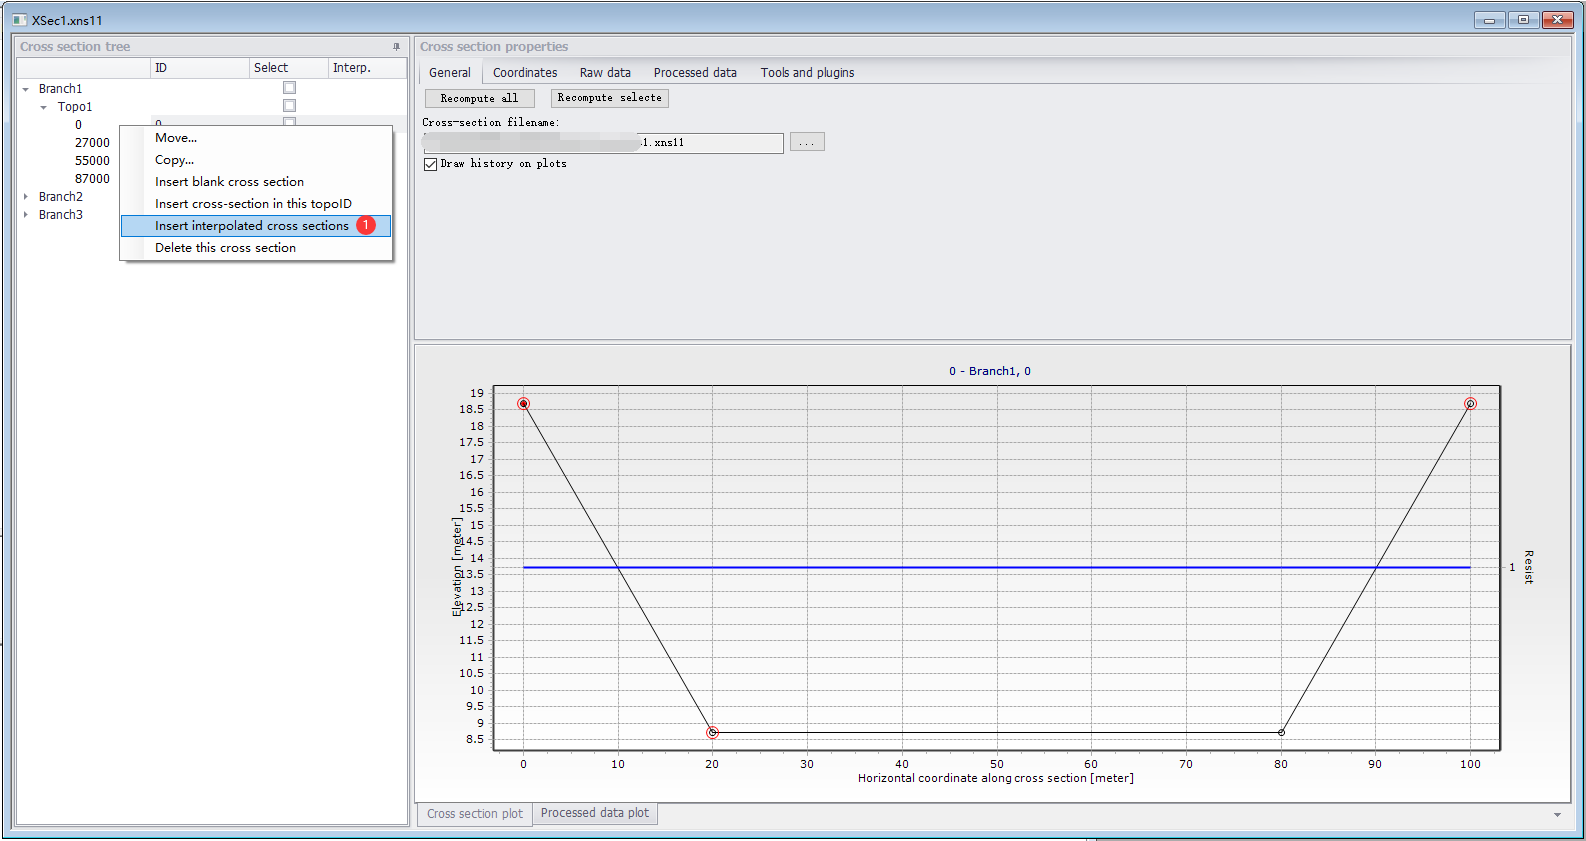
Task: Select chainage 87000 in the tree
Action: click(x=92, y=179)
